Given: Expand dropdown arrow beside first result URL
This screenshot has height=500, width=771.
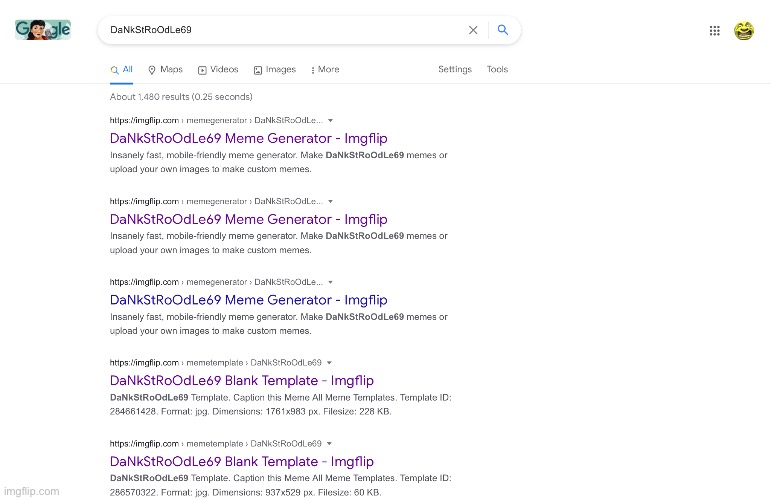Looking at the screenshot, I should click(x=330, y=120).
